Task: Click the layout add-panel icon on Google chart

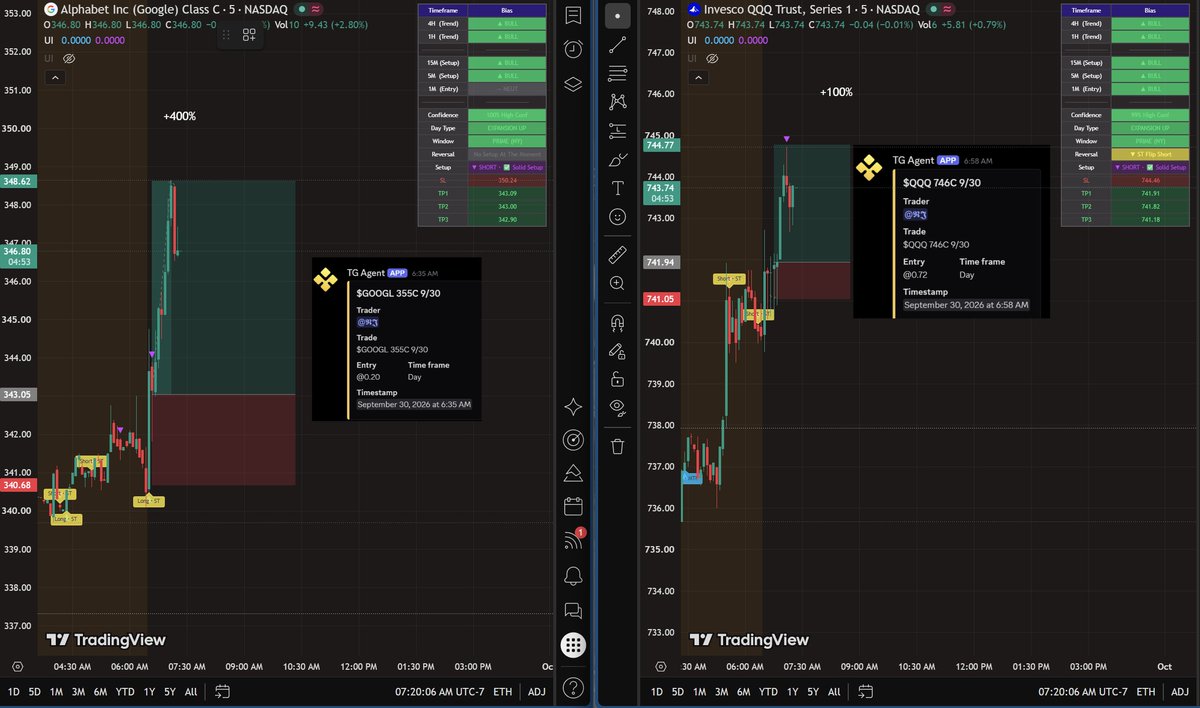Action: (249, 35)
